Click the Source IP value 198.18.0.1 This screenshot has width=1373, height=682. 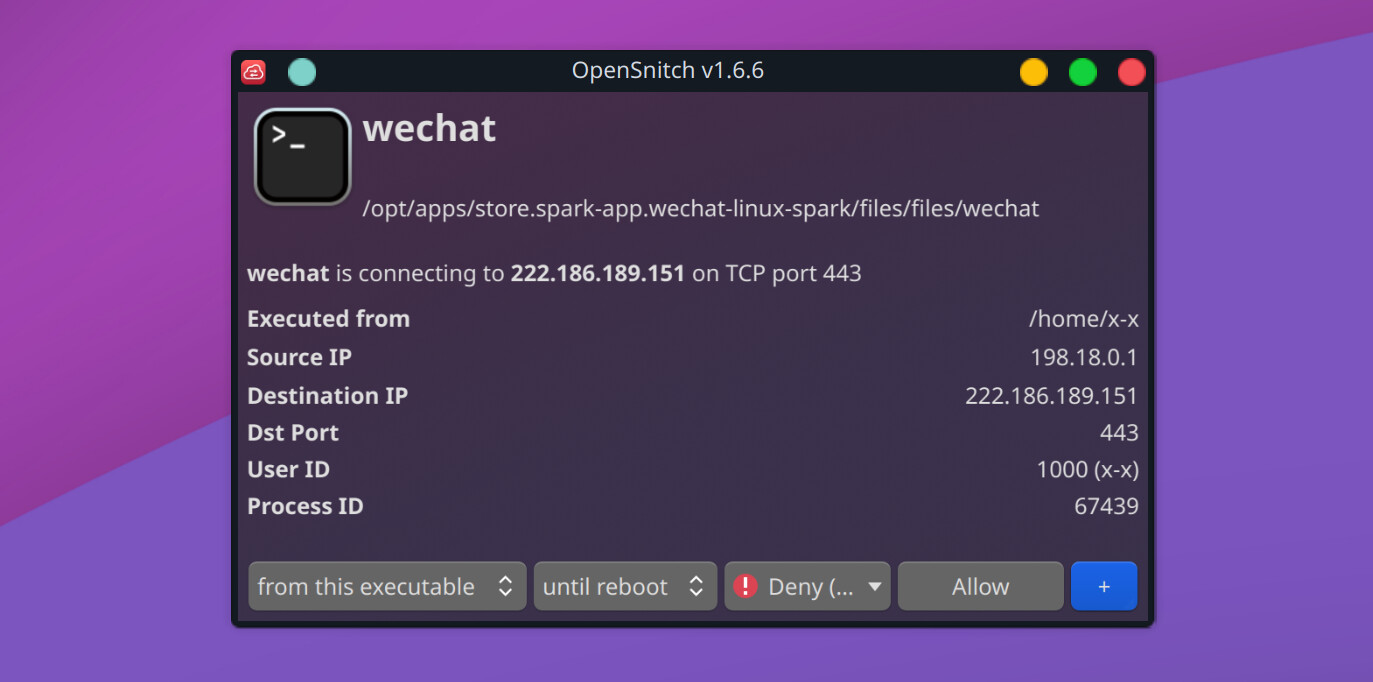point(1084,358)
